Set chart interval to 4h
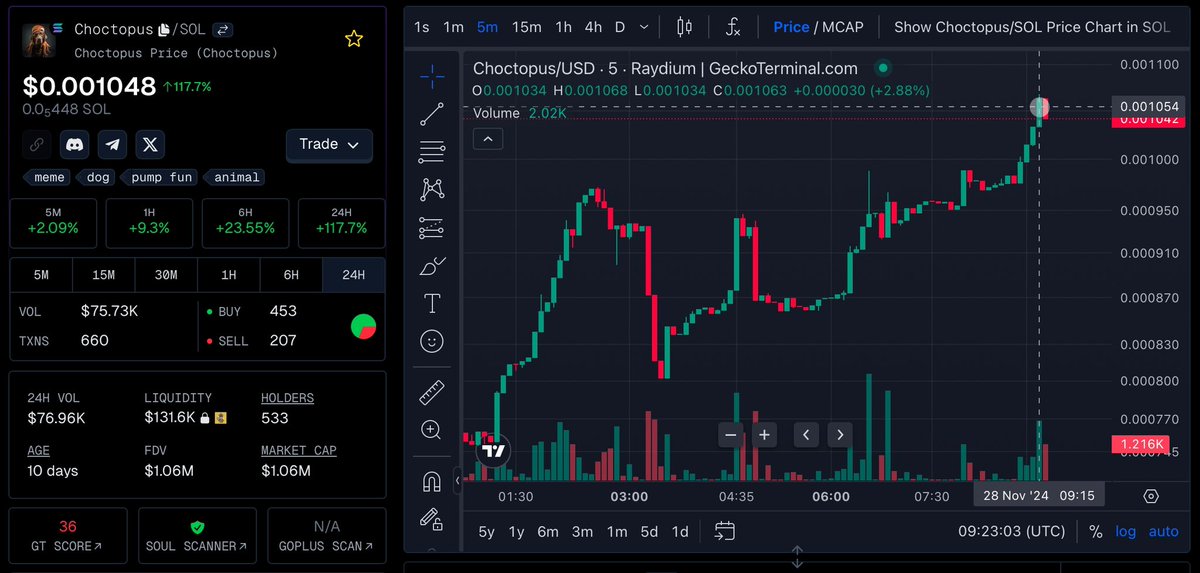 [x=594, y=27]
